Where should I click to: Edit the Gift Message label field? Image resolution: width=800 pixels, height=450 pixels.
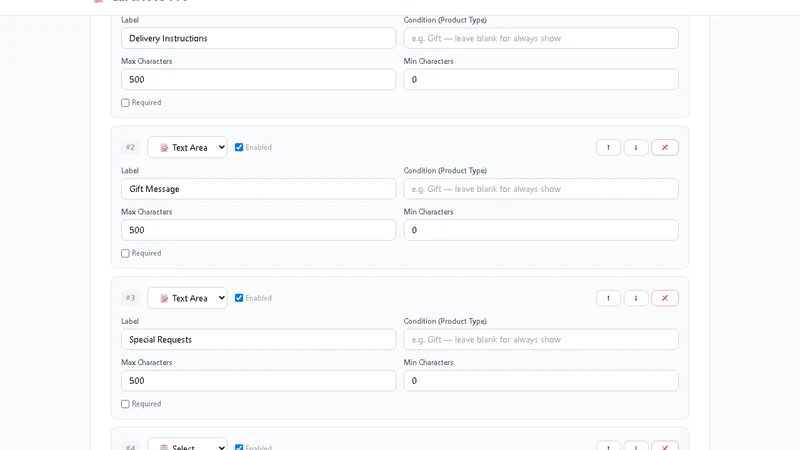coord(258,189)
